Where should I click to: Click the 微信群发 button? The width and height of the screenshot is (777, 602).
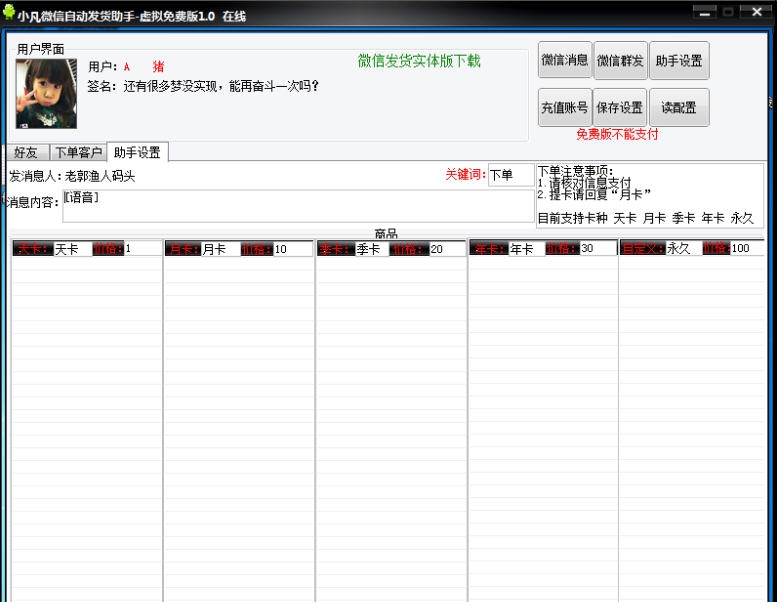[621, 61]
